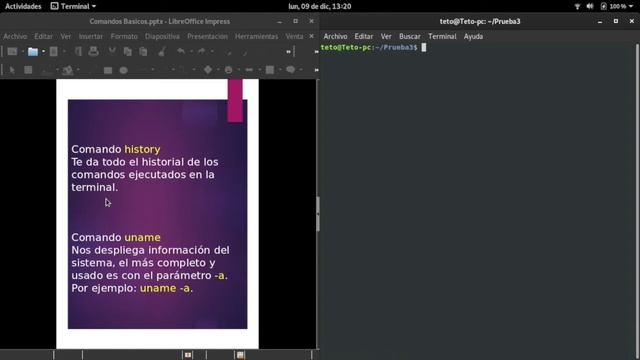The width and height of the screenshot is (640, 360).
Task: Open the Presentación menu in Impress
Action: point(207,36)
